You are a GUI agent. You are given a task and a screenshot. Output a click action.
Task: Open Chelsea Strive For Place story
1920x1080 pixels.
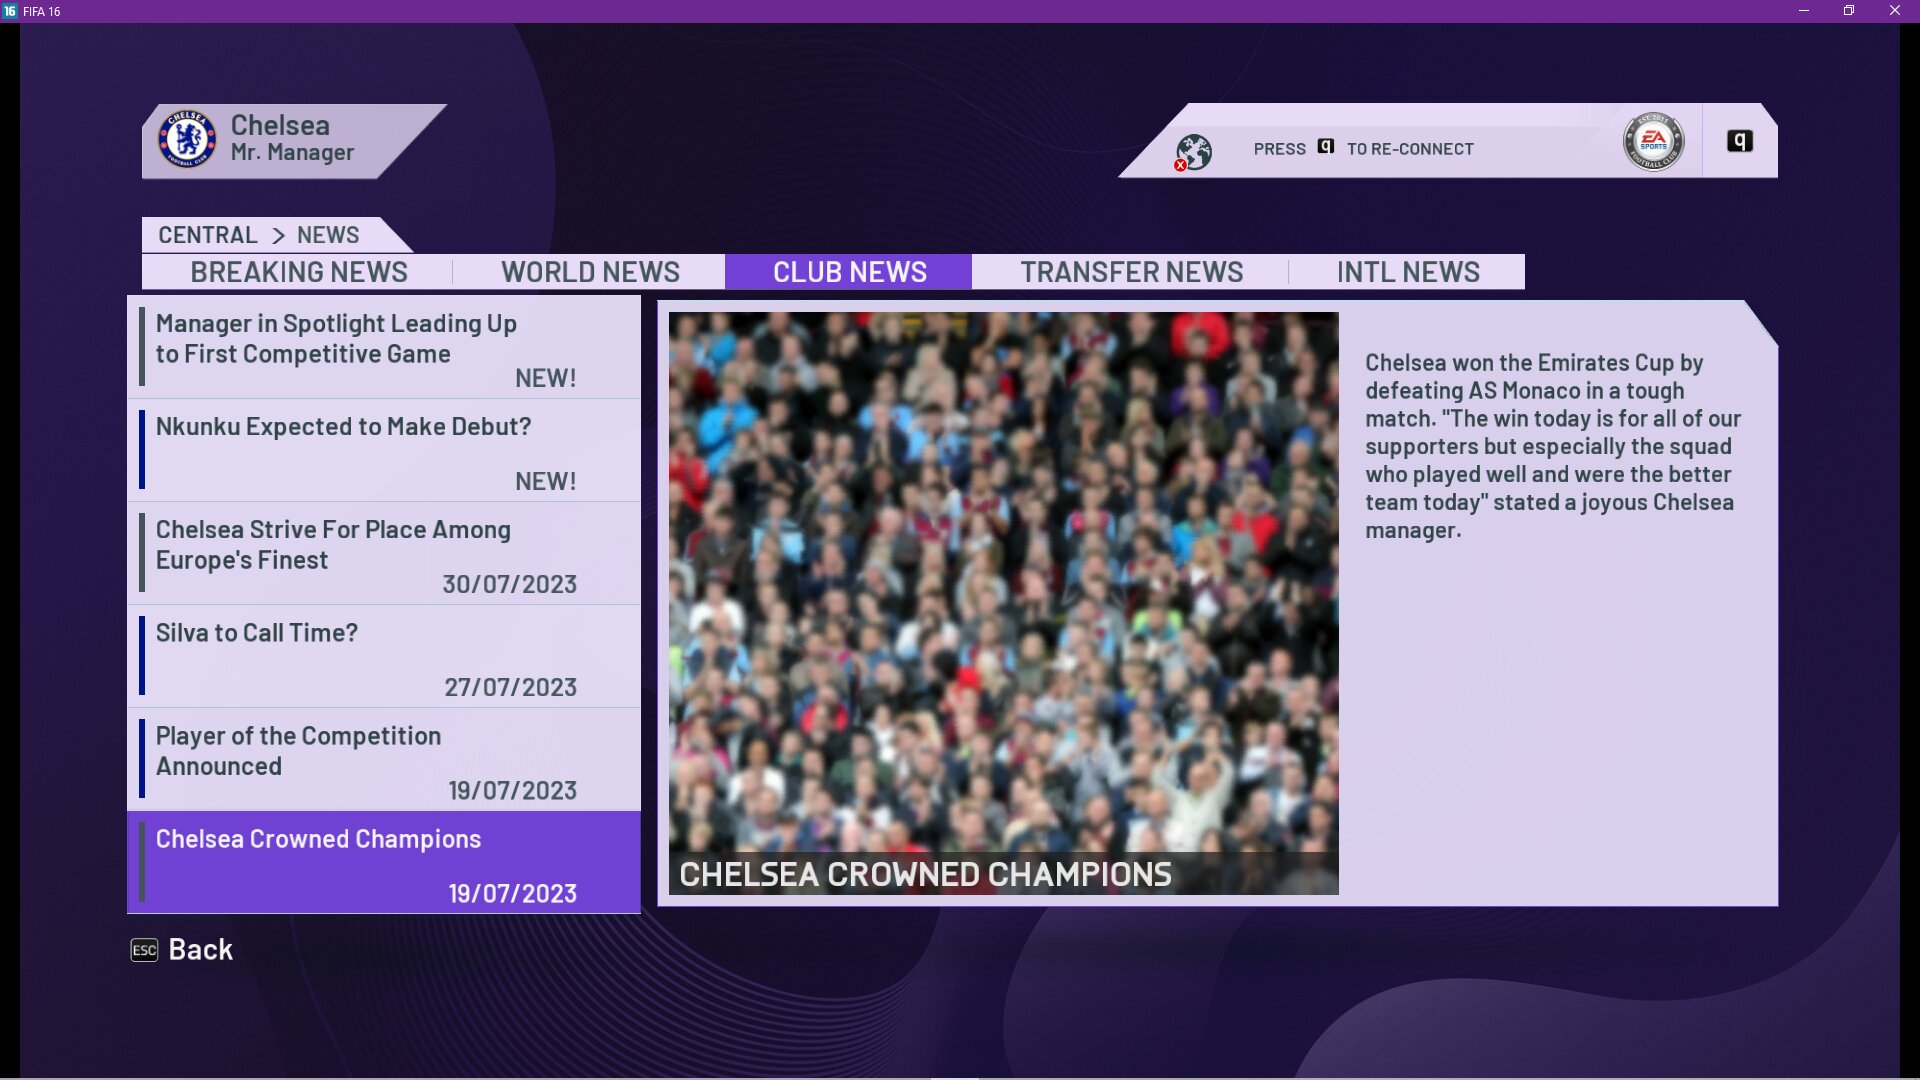point(384,553)
